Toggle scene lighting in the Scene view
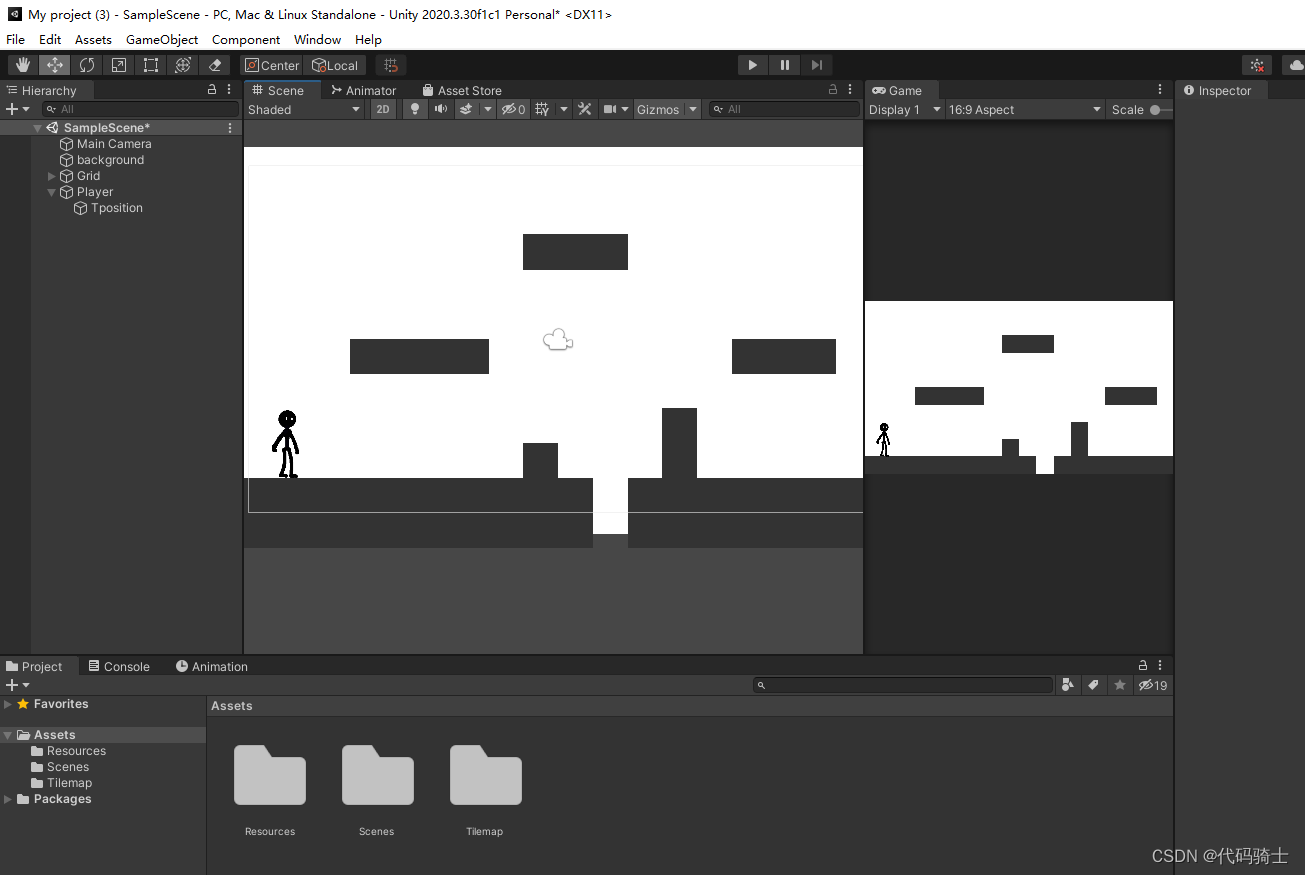 pos(414,109)
